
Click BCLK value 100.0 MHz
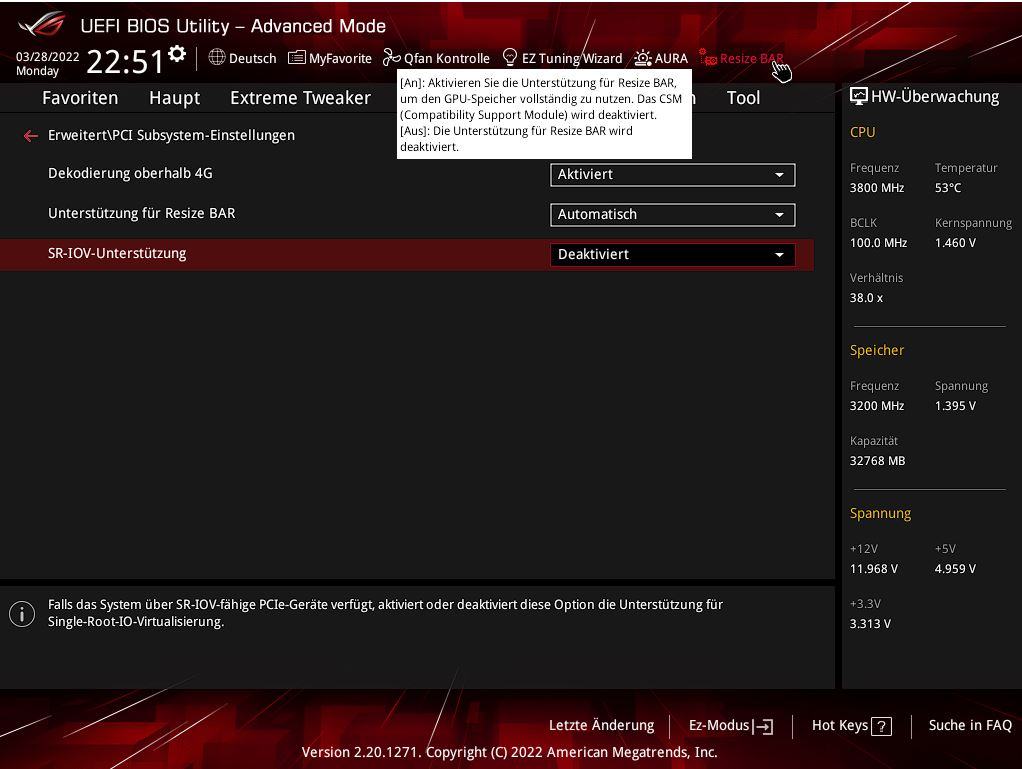click(x=878, y=242)
